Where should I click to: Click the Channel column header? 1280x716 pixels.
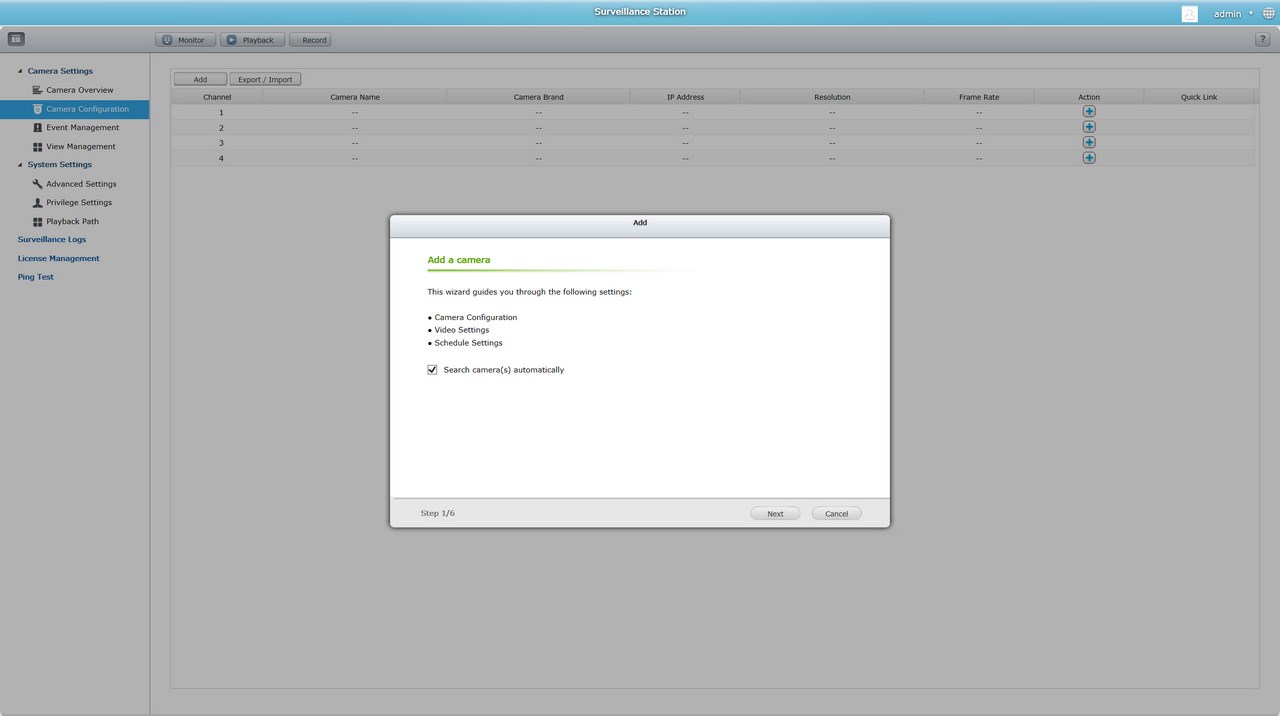click(x=217, y=97)
